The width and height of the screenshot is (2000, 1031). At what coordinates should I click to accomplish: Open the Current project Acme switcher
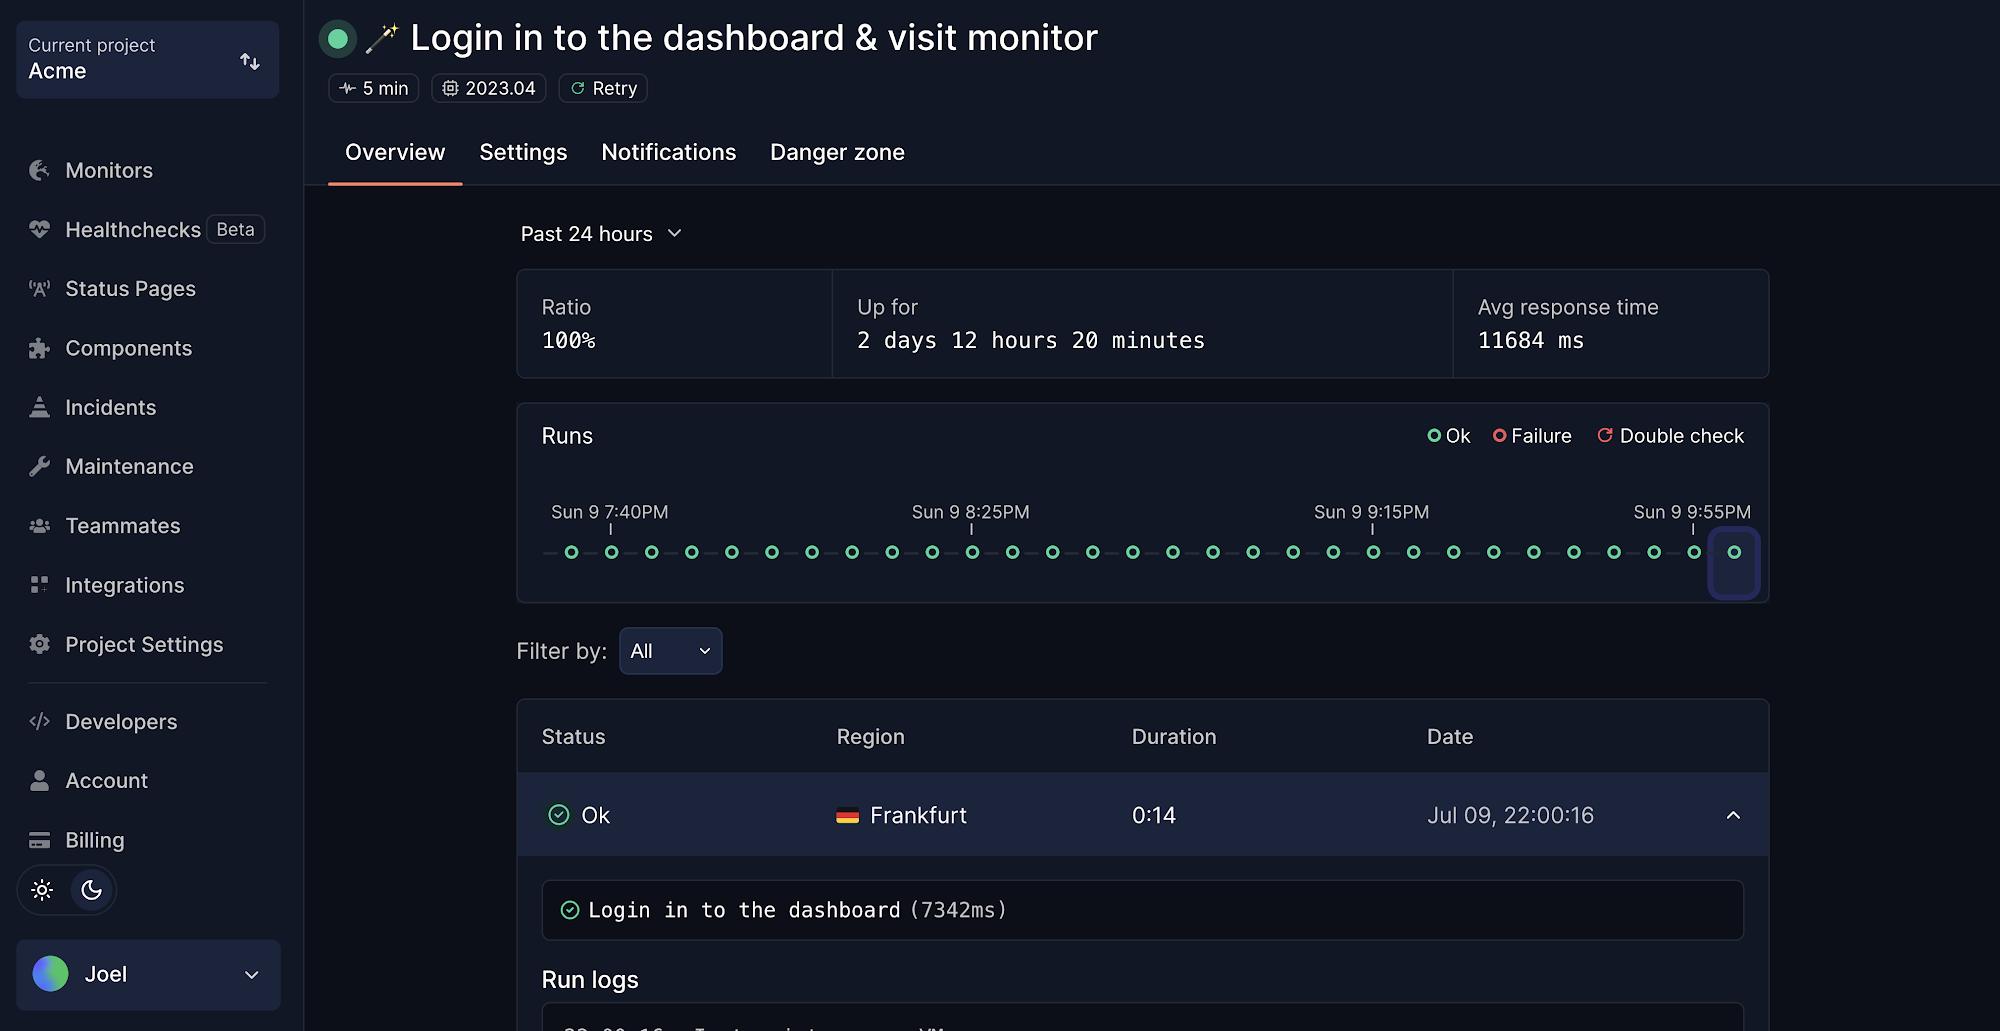(147, 60)
